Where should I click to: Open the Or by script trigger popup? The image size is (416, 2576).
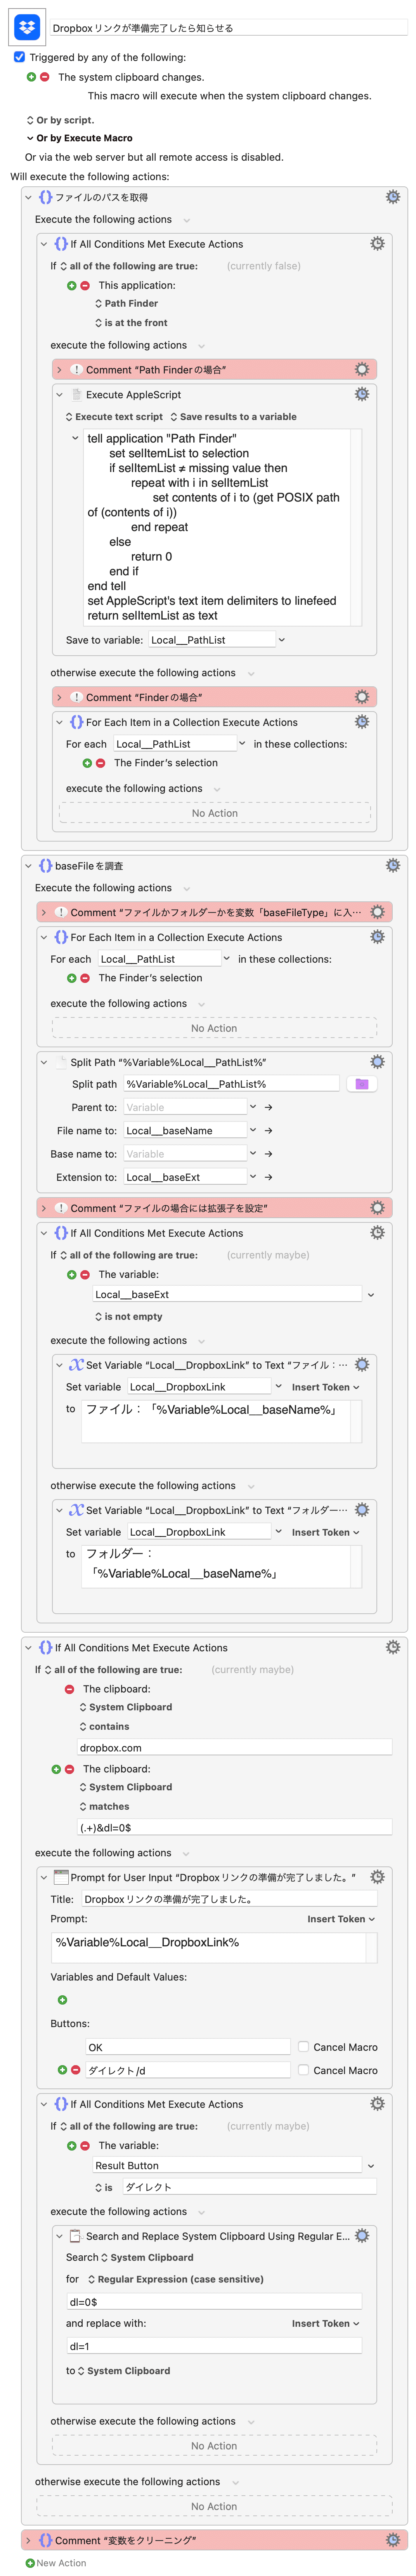pyautogui.click(x=60, y=120)
